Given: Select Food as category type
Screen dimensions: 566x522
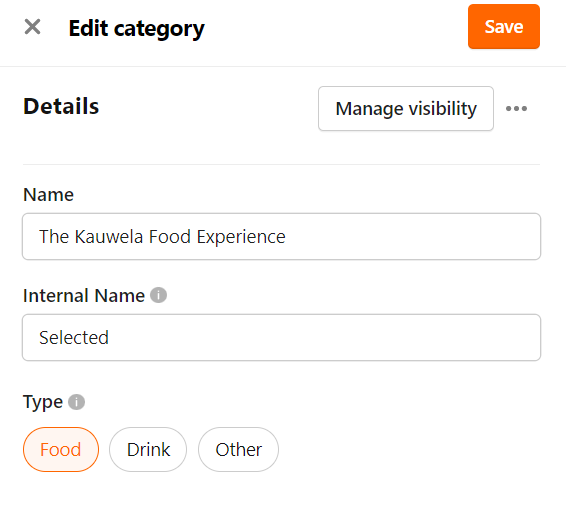Looking at the screenshot, I should click(61, 449).
